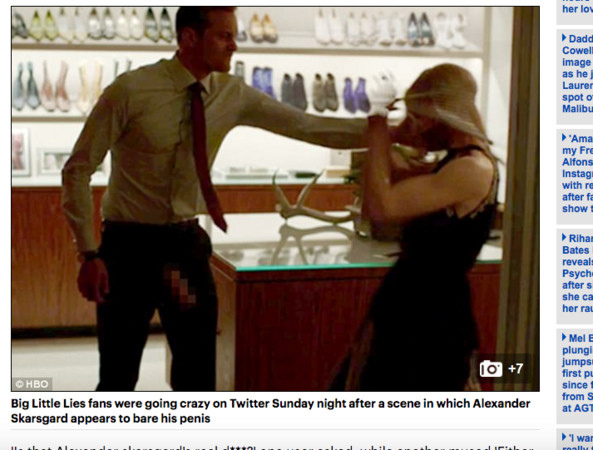Click the arrow bullet beside the 'Ama story
The image size is (593, 450).
[564, 138]
